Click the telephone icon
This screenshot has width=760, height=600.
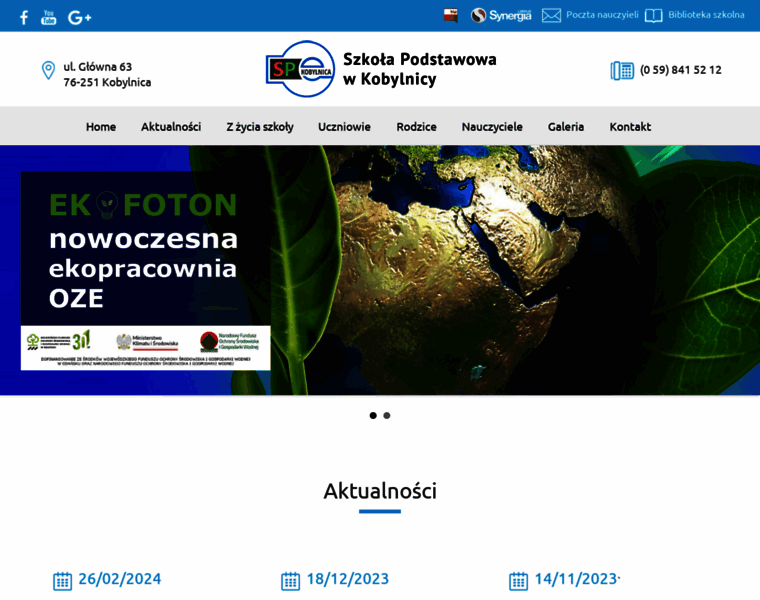(x=622, y=71)
